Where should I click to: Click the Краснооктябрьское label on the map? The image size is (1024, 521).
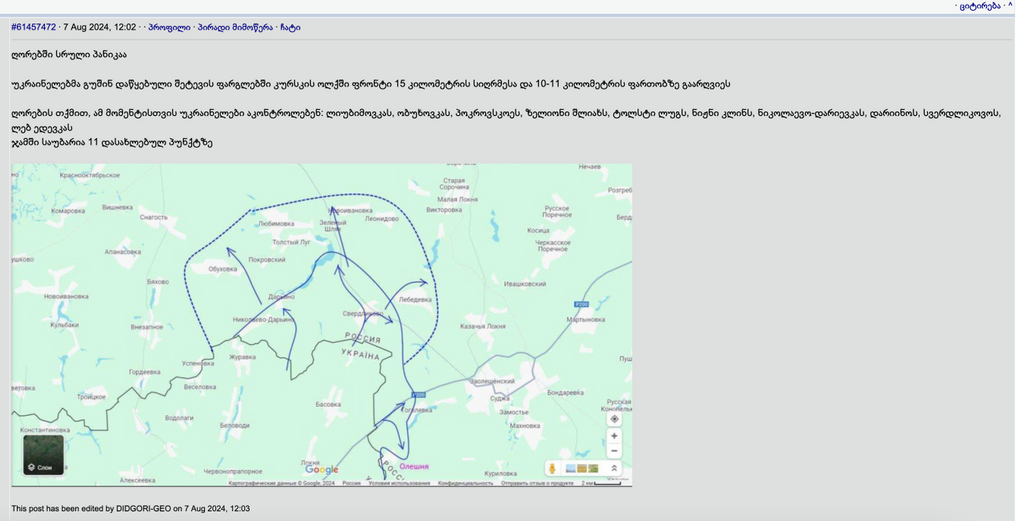[89, 175]
